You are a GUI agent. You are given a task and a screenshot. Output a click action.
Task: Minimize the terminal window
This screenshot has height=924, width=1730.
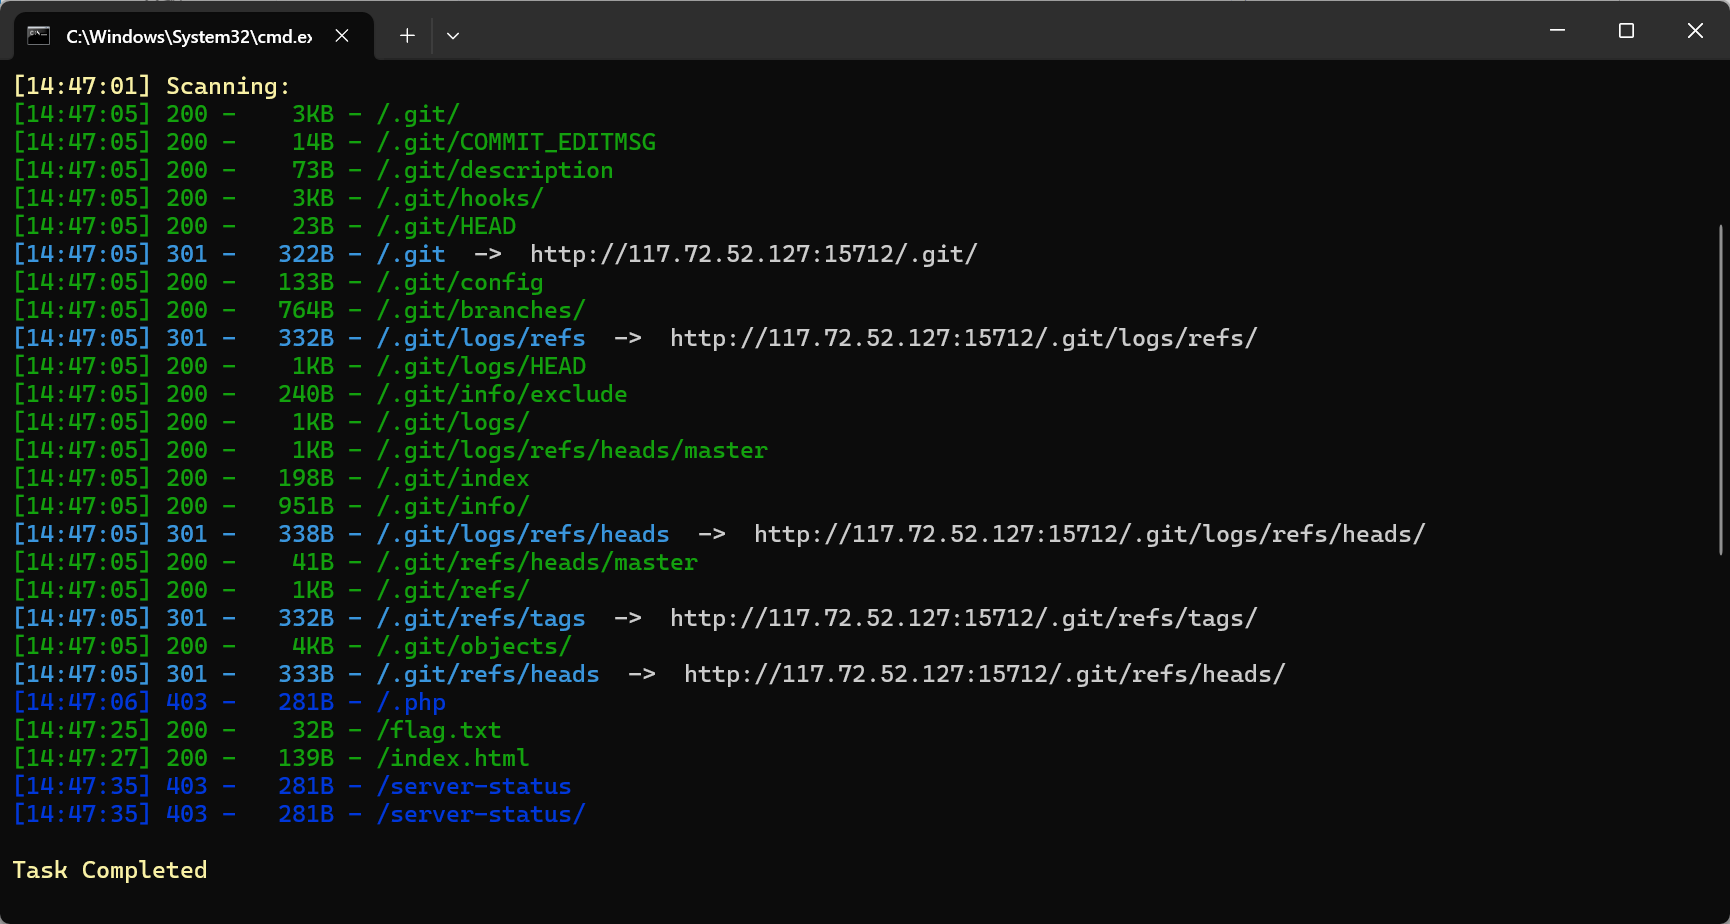1557,31
